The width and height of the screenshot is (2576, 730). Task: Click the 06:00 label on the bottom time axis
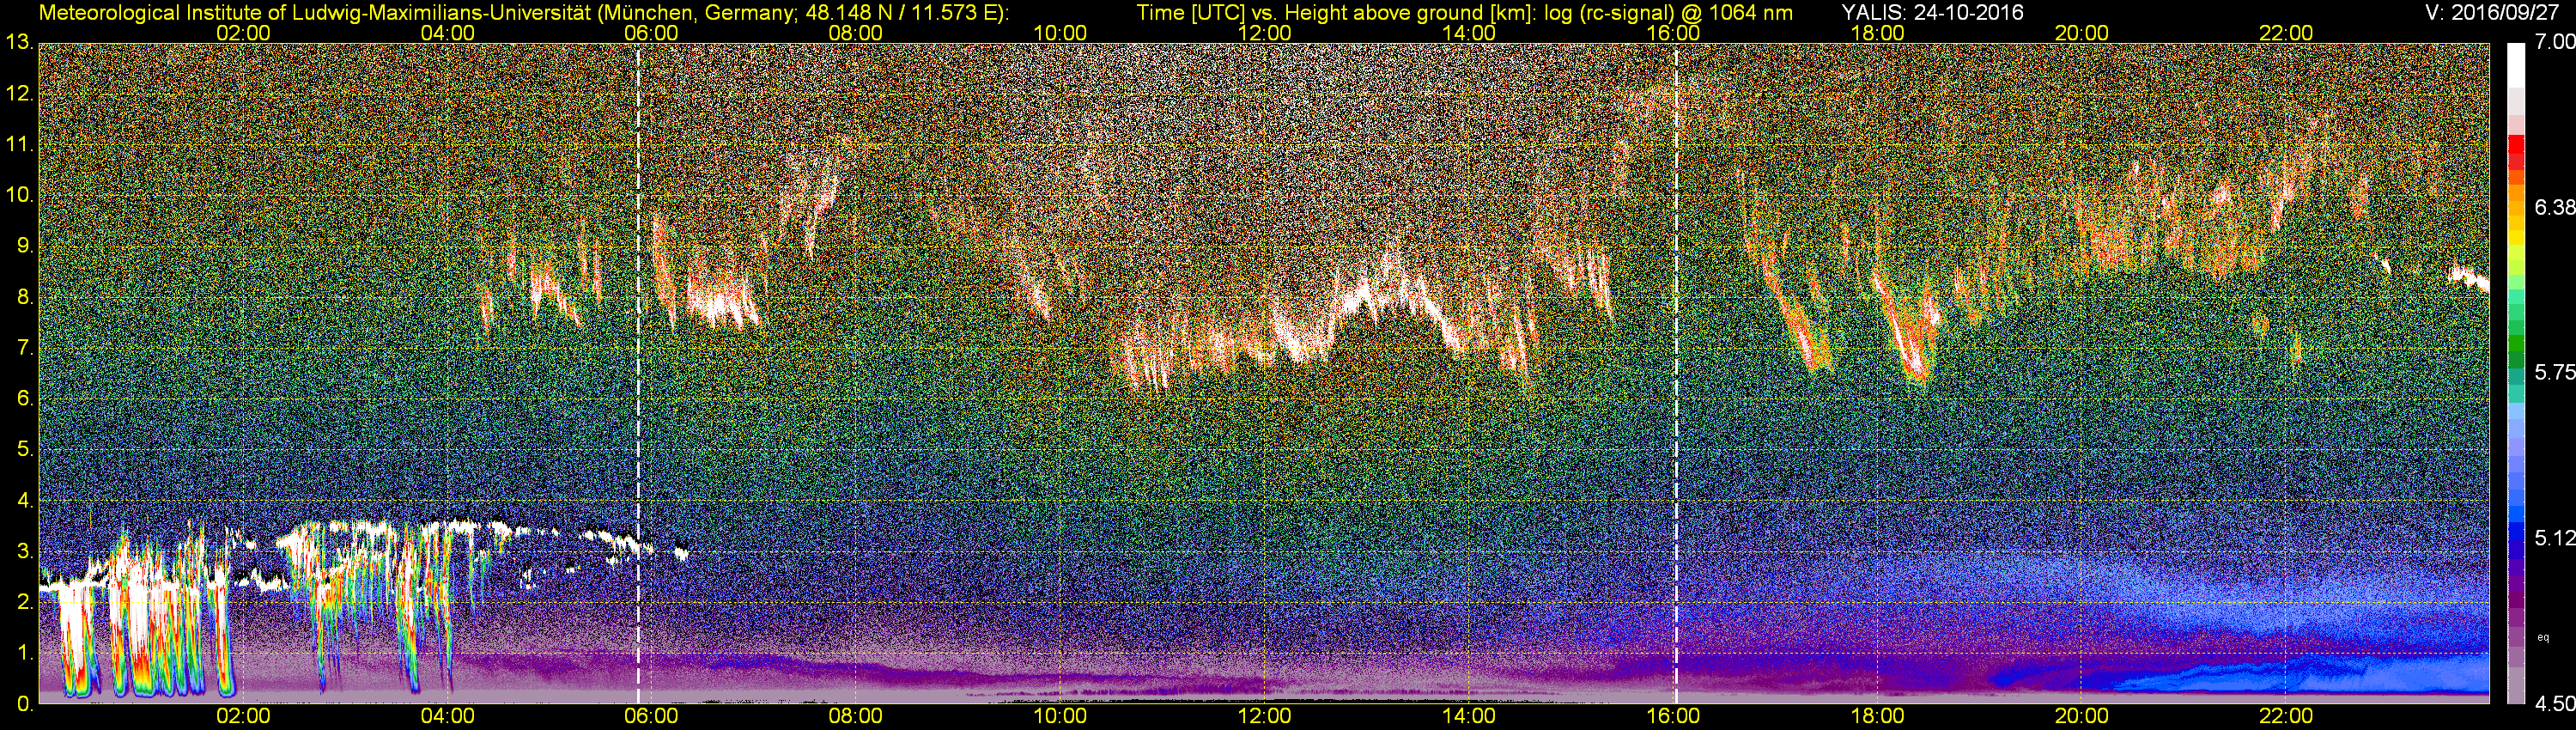click(x=651, y=716)
